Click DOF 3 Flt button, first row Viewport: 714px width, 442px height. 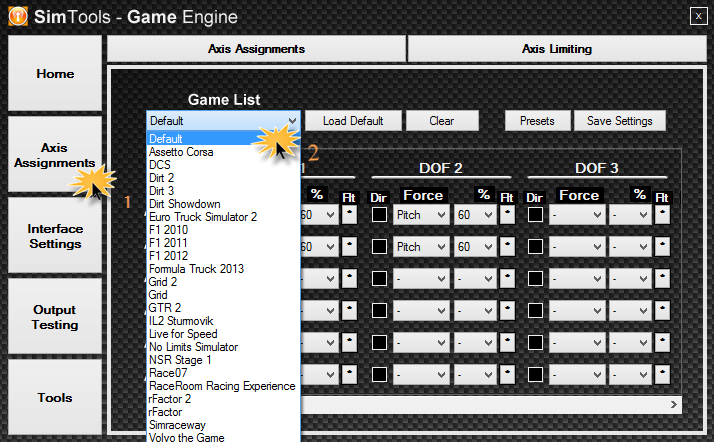click(662, 215)
